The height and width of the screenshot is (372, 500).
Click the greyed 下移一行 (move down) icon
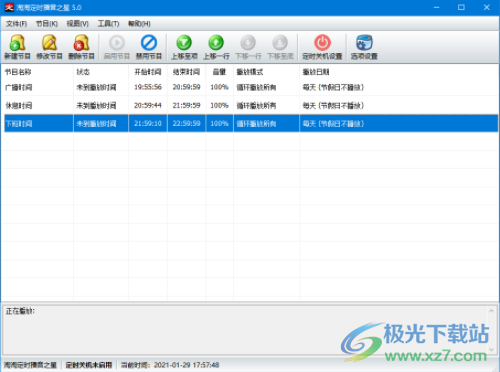point(248,47)
